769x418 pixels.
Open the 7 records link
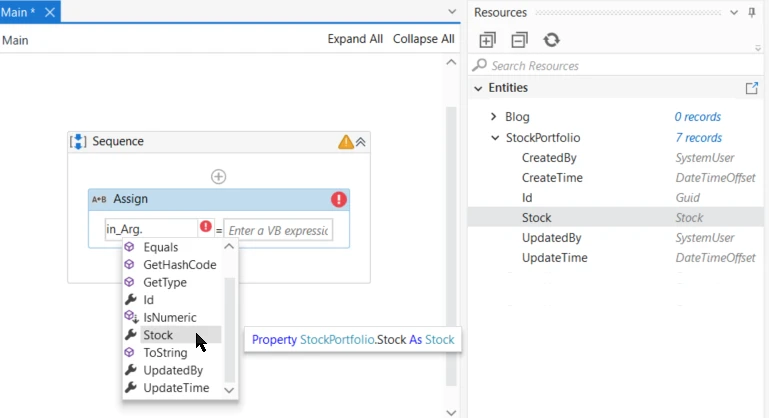(x=698, y=138)
